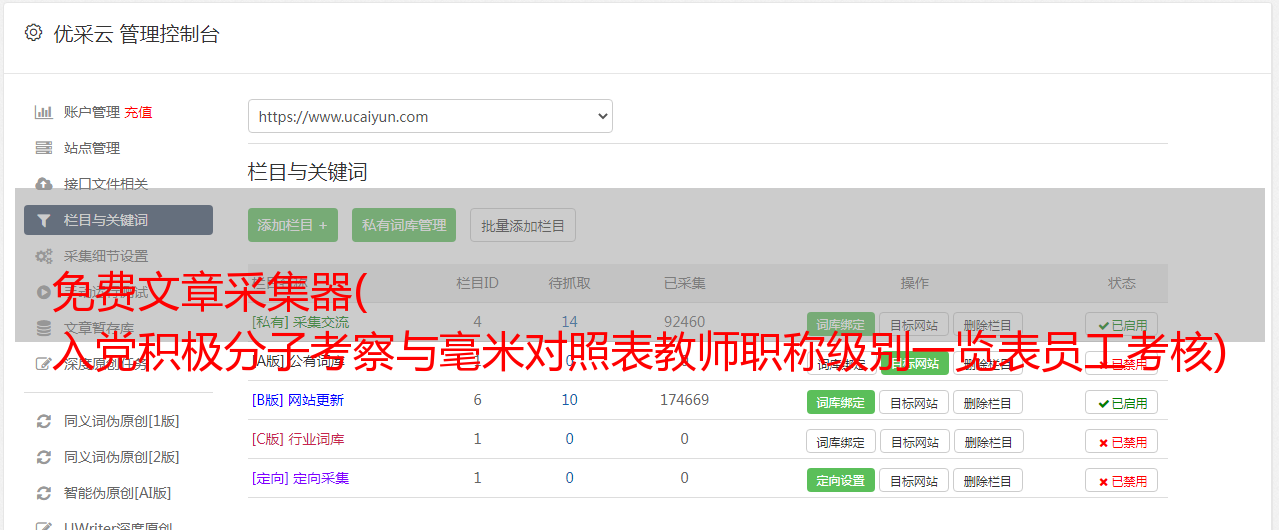Click pending count 10 in 网站更新 row
1279x530 pixels.
(x=569, y=400)
